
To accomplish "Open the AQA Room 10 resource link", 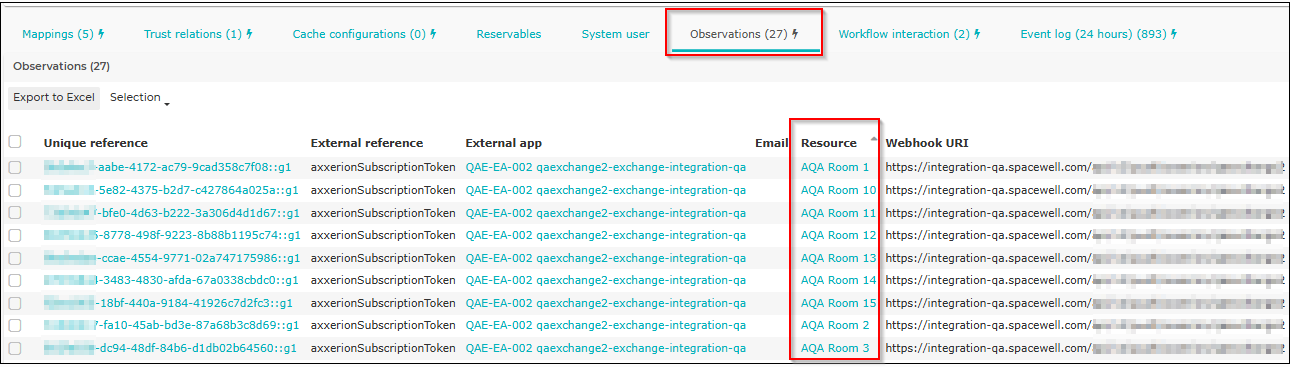I will point(838,190).
